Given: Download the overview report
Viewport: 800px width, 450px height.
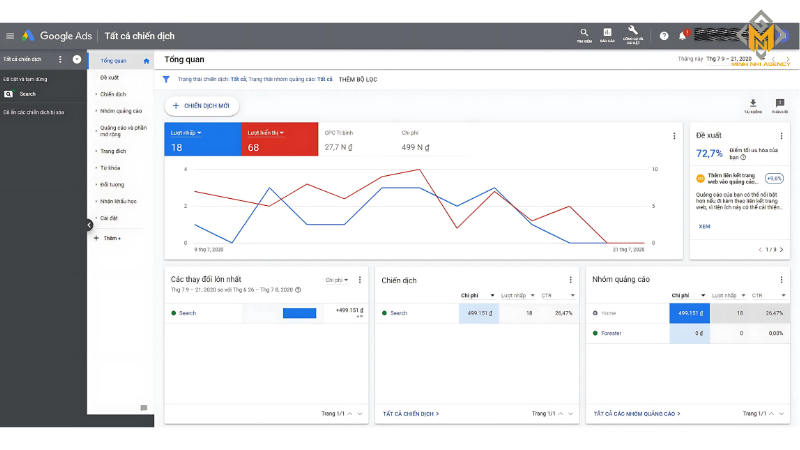Looking at the screenshot, I should (753, 106).
